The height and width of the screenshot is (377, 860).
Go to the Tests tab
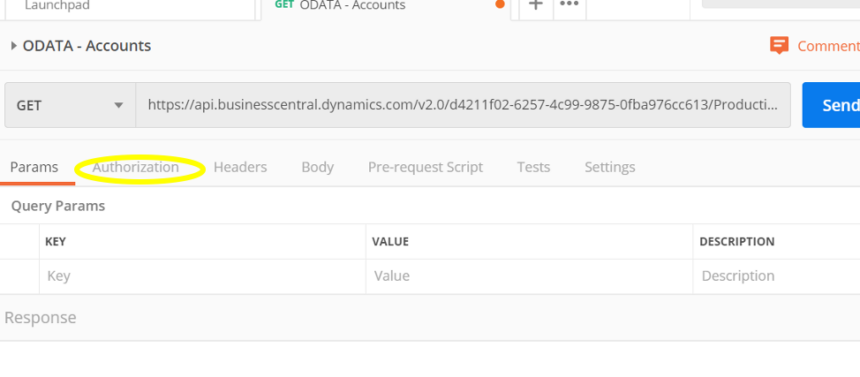pos(534,167)
